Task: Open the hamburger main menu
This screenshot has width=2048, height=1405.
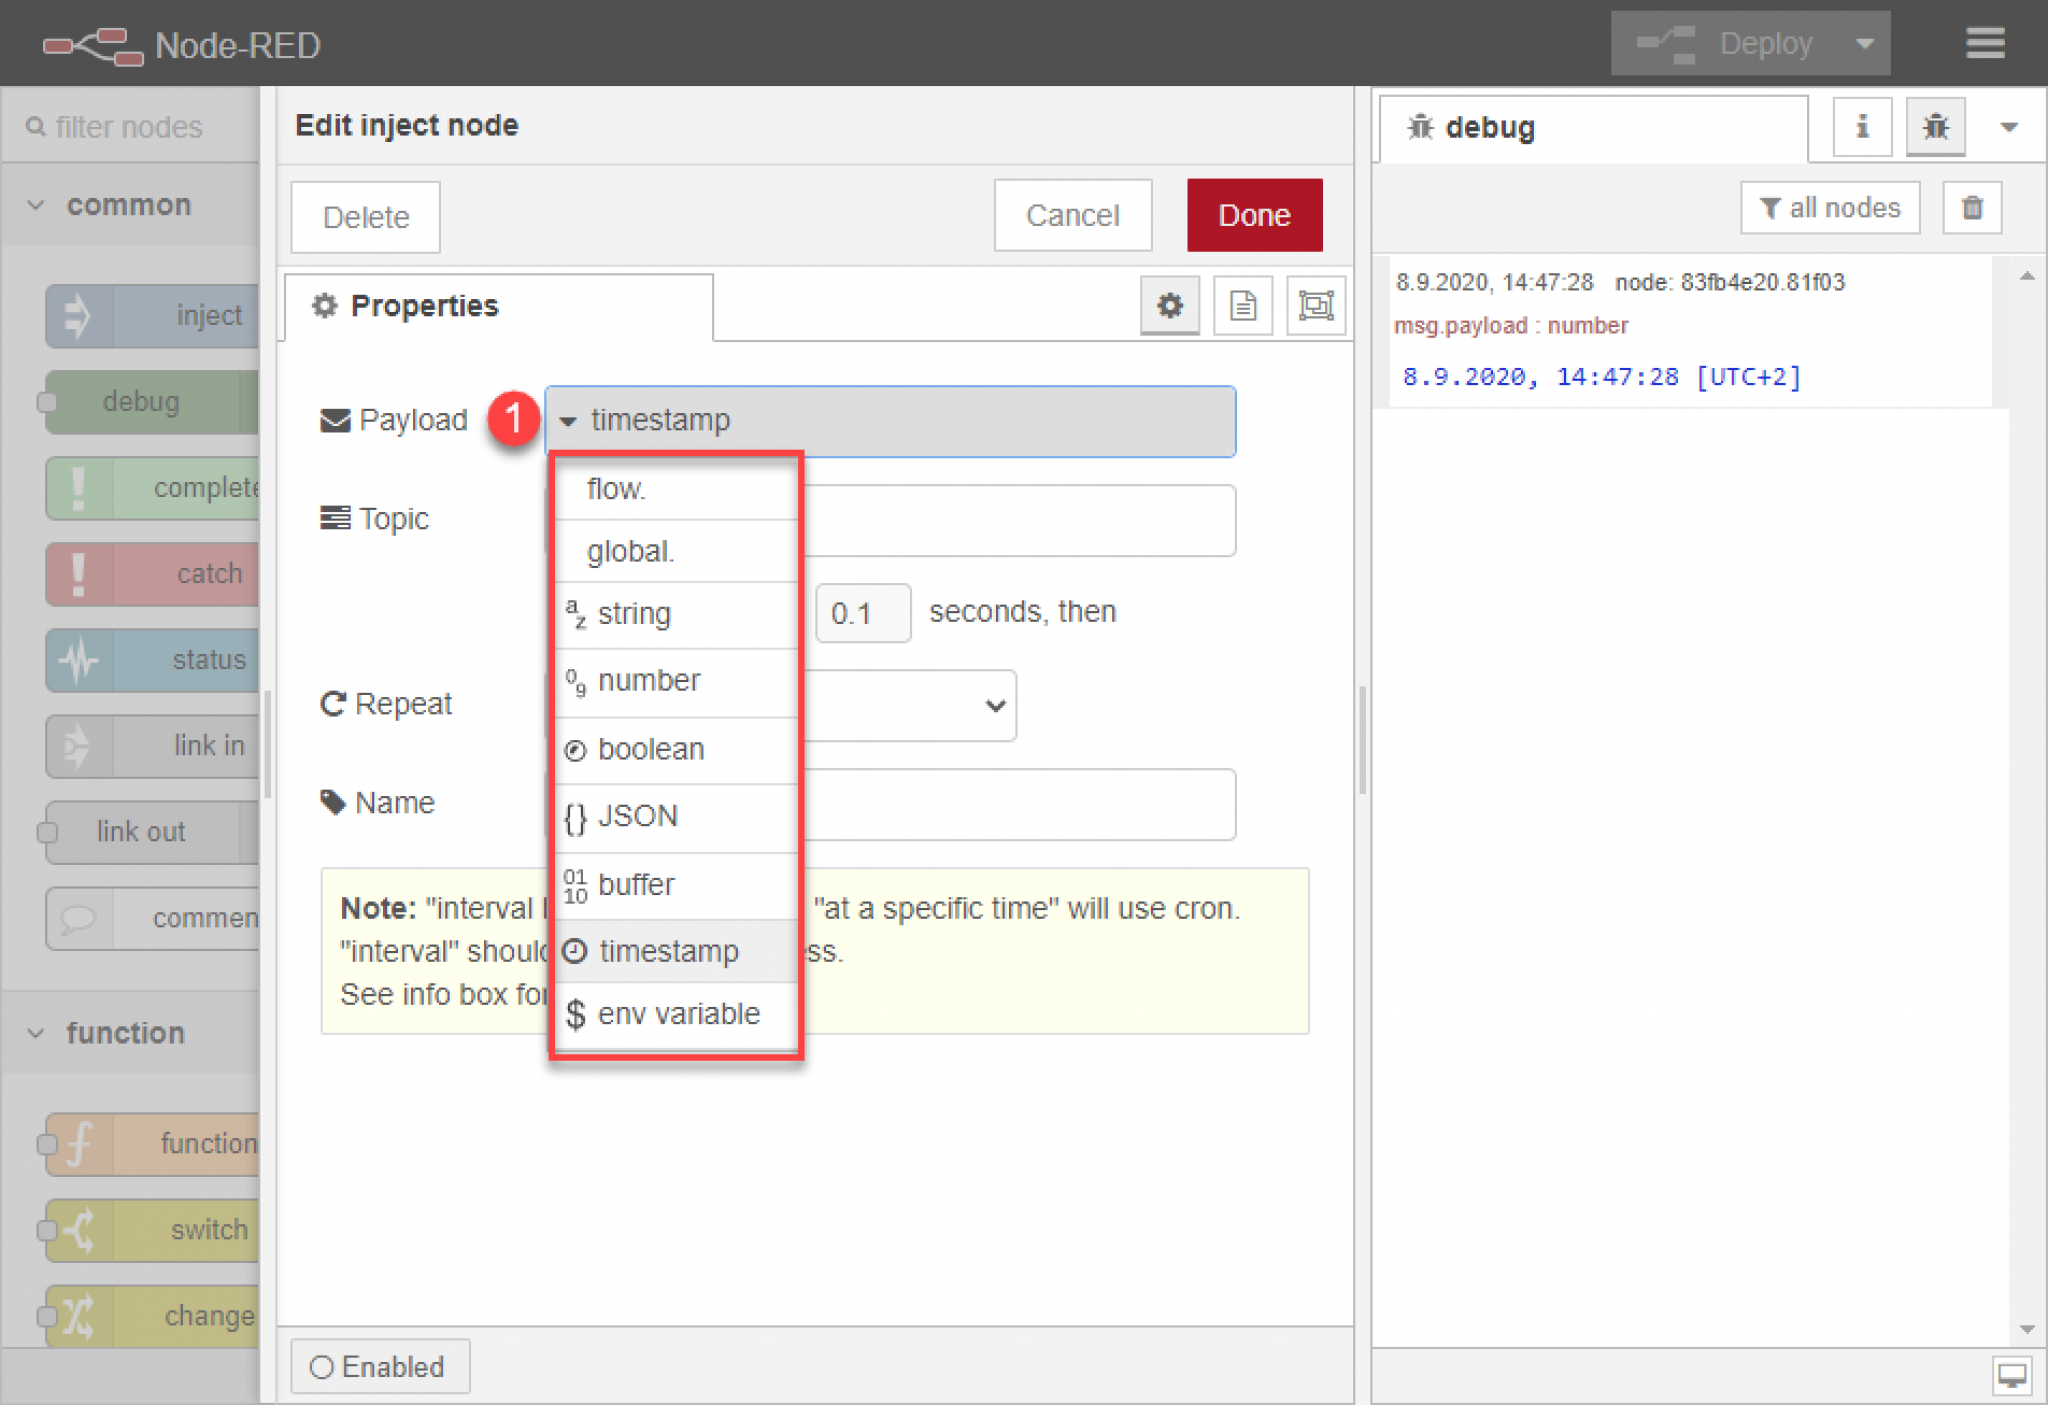Action: [x=1984, y=43]
